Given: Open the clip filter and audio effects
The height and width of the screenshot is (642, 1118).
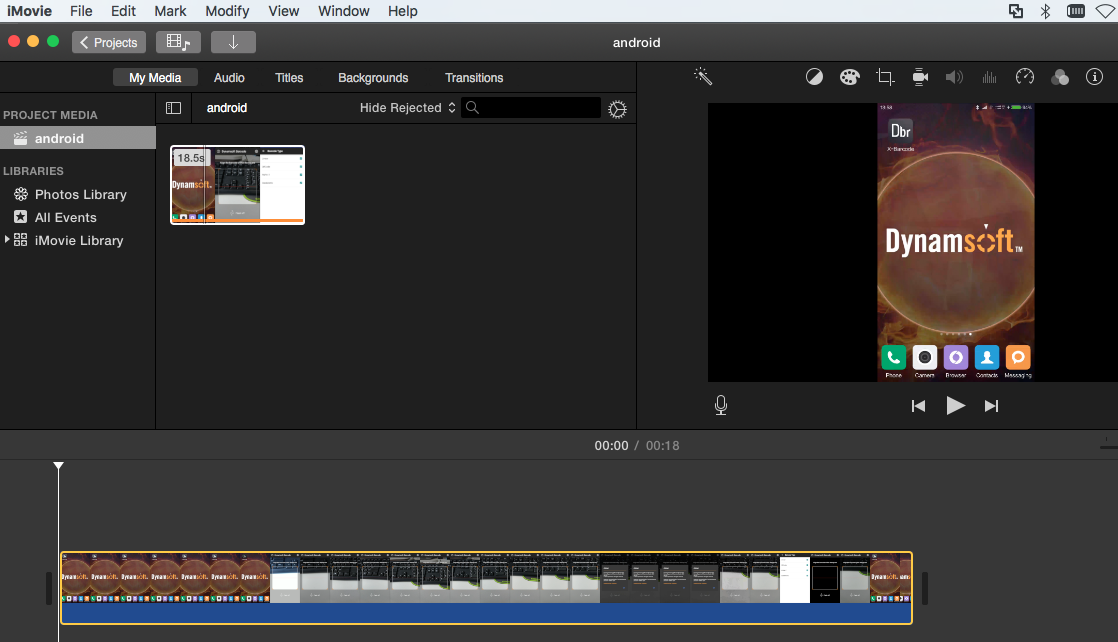Looking at the screenshot, I should click(x=1060, y=77).
